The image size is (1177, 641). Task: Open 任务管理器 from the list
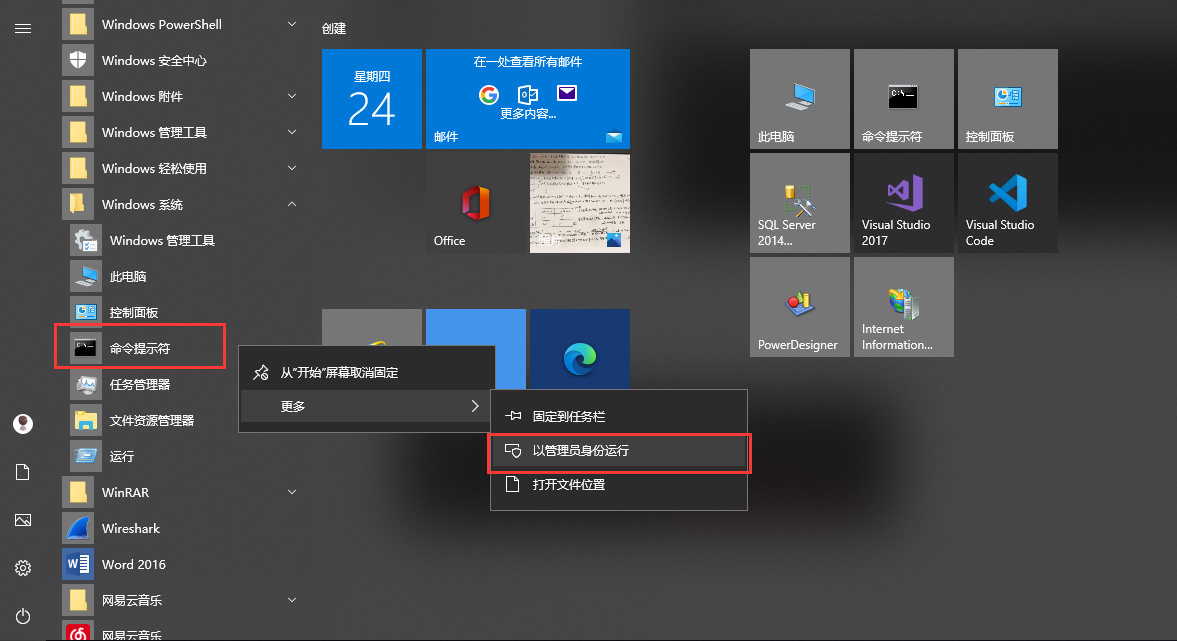[184, 384]
